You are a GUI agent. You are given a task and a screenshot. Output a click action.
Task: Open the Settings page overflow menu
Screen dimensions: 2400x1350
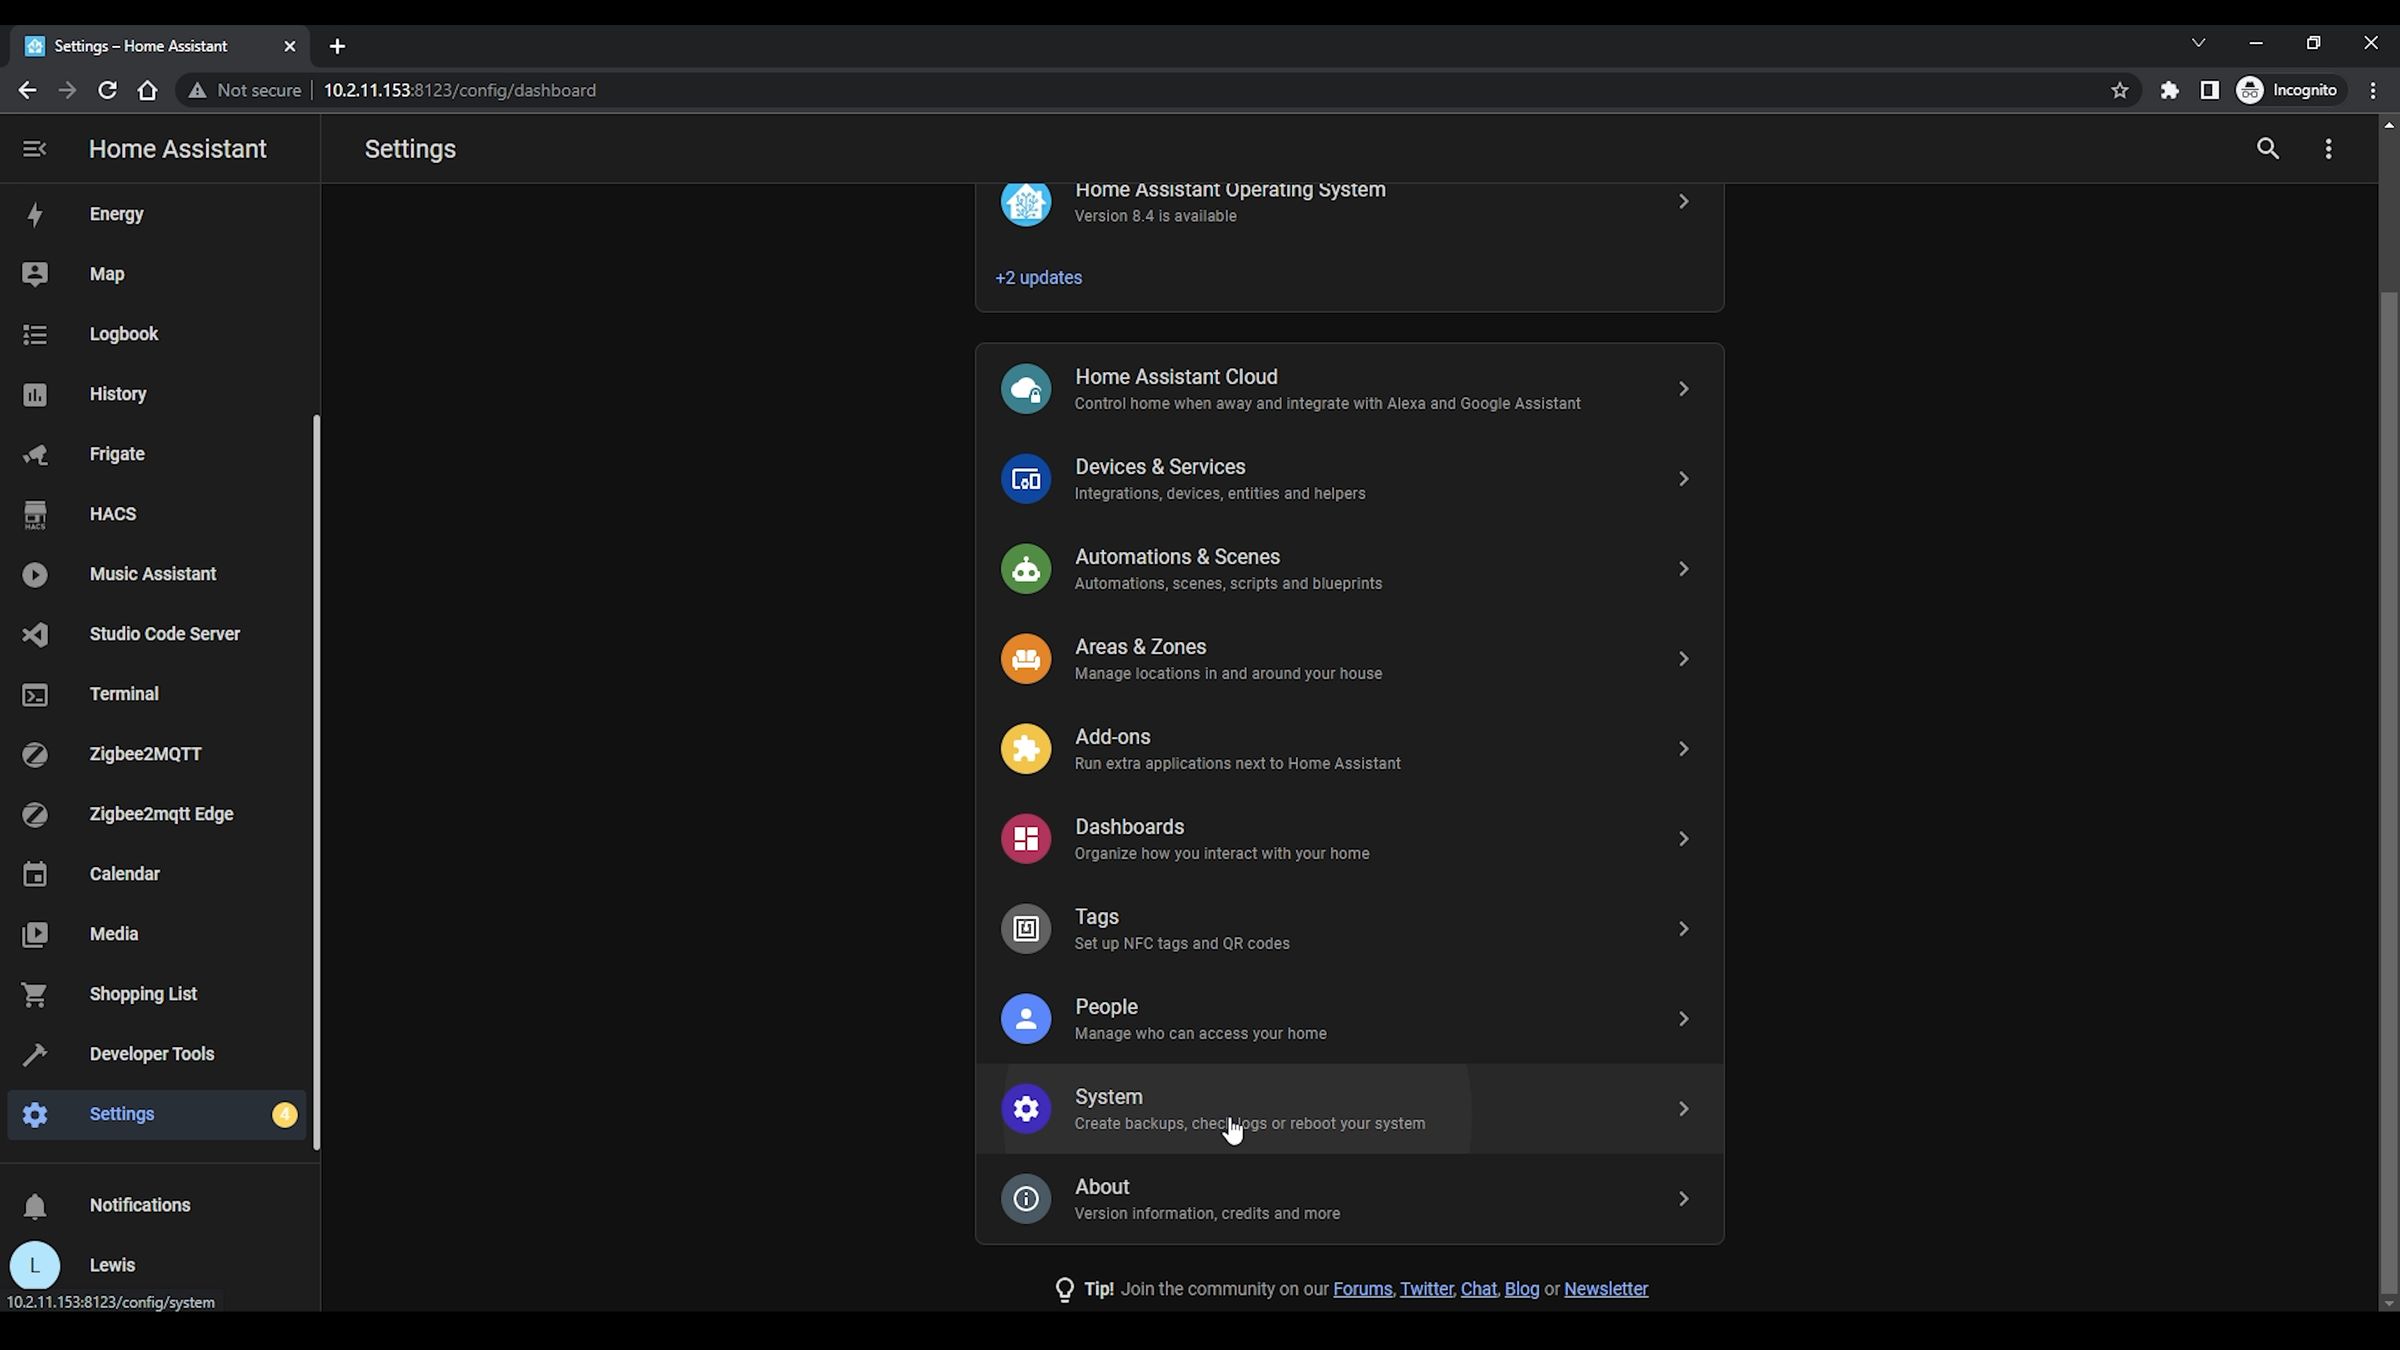pos(2328,149)
